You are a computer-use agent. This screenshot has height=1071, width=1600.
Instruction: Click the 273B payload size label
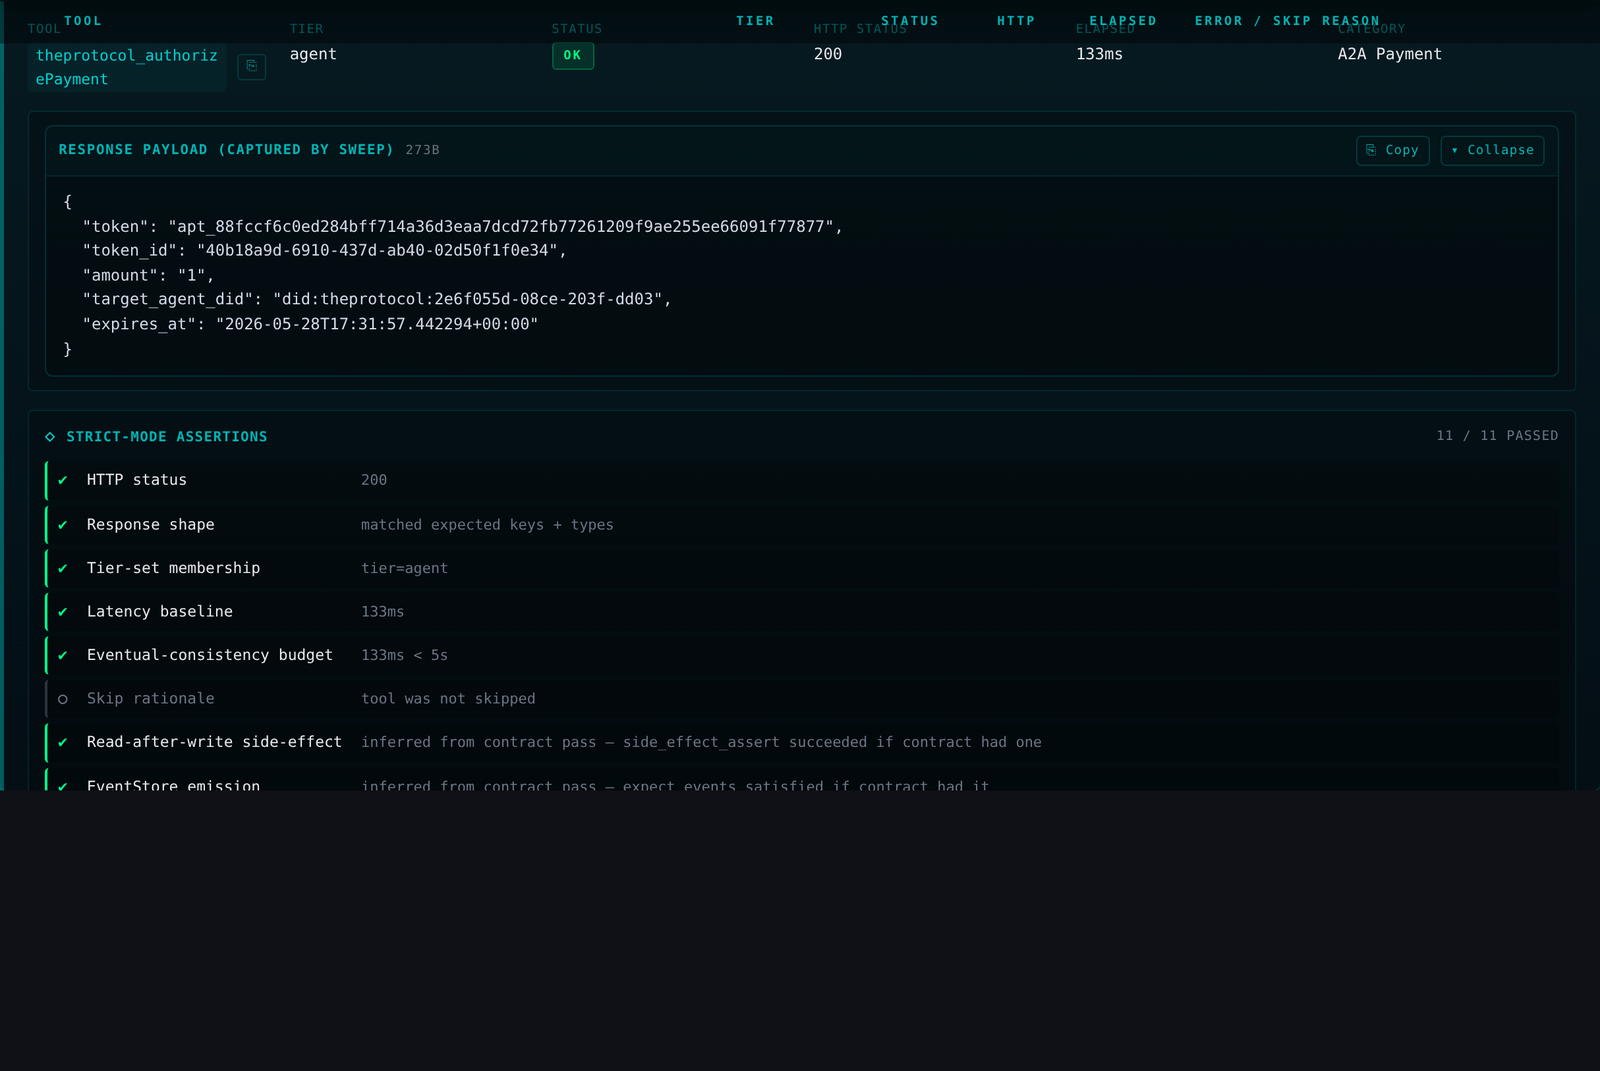coord(422,150)
